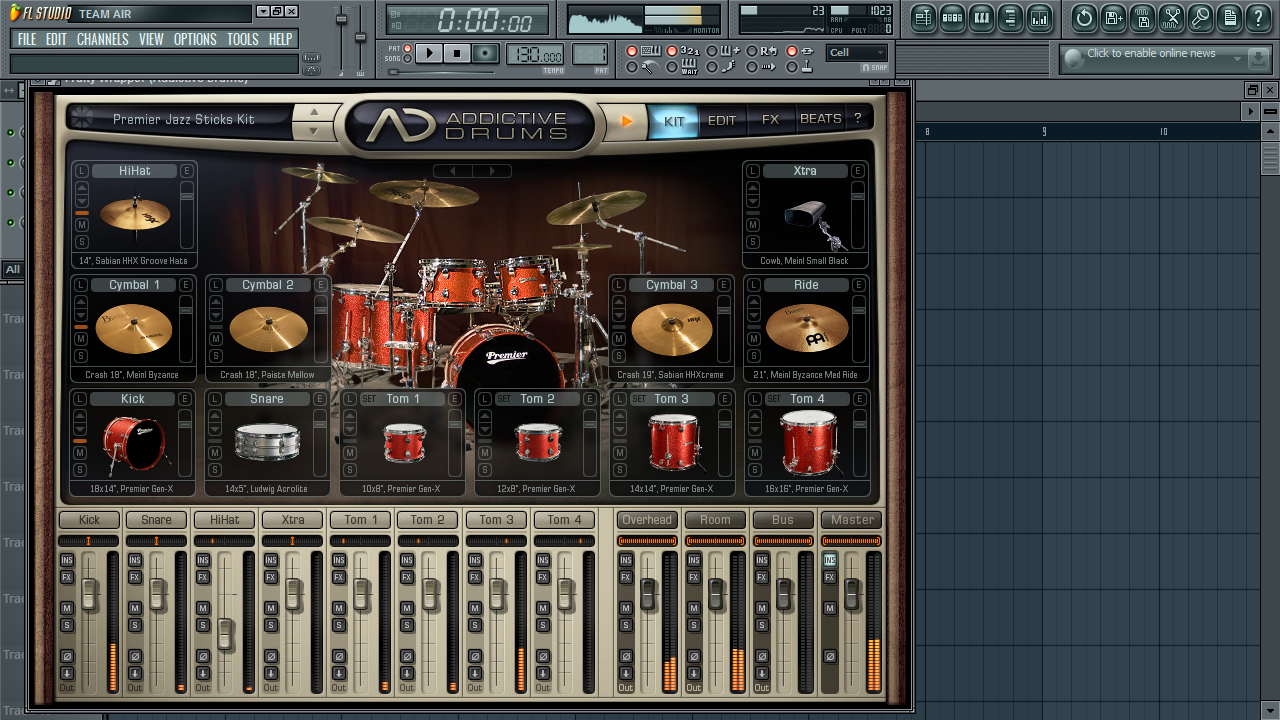Open the project Notepad icon

1230,17
